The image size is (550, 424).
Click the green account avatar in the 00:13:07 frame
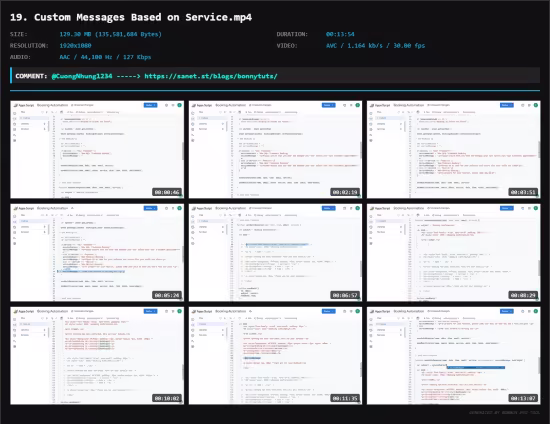536,311
